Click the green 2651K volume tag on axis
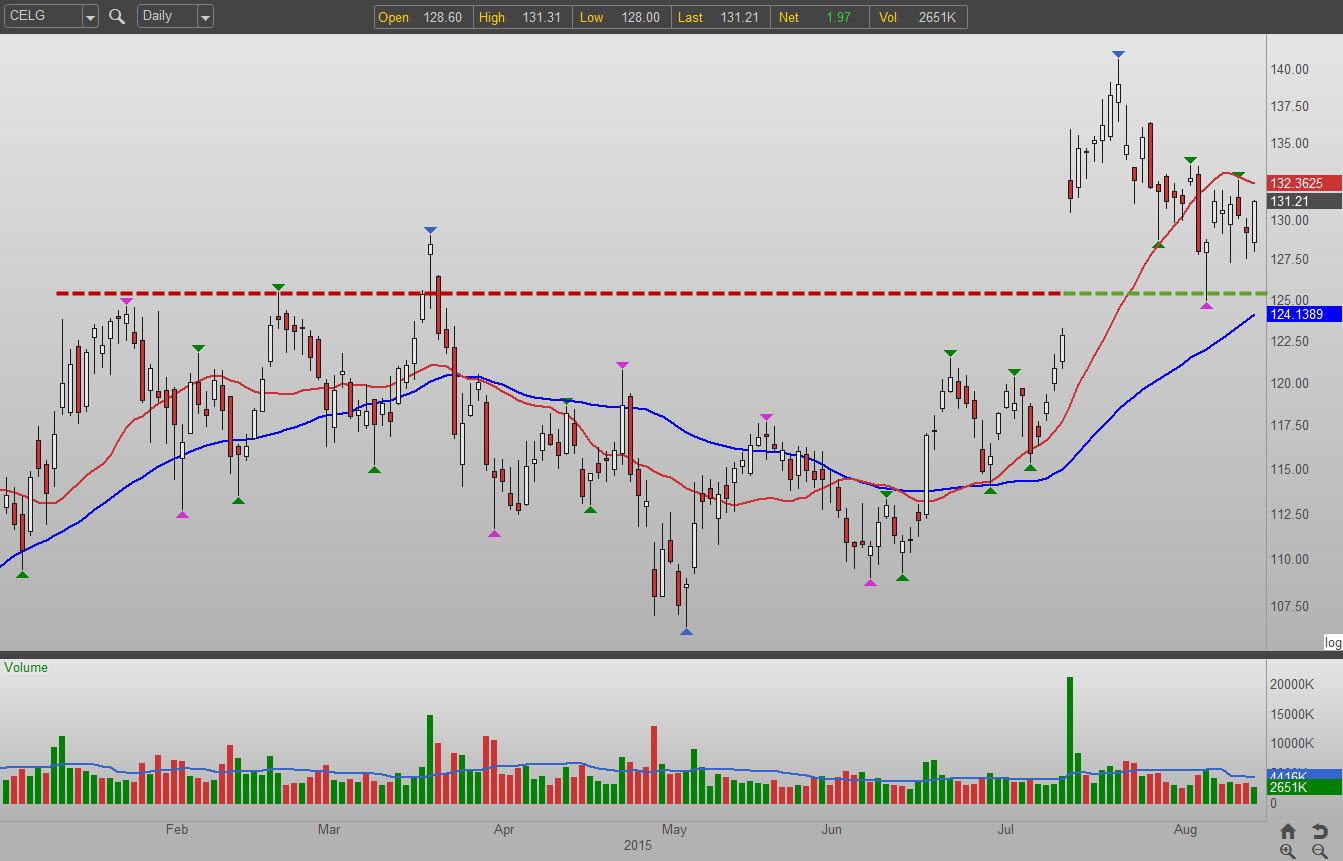 click(x=1304, y=788)
